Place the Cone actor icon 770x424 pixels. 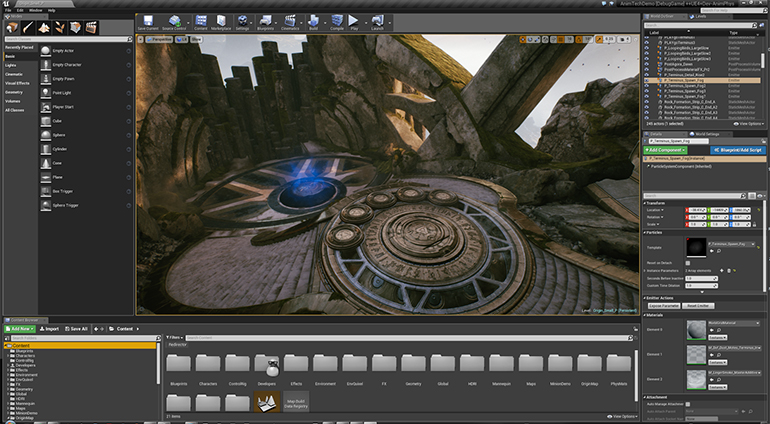click(x=46, y=163)
